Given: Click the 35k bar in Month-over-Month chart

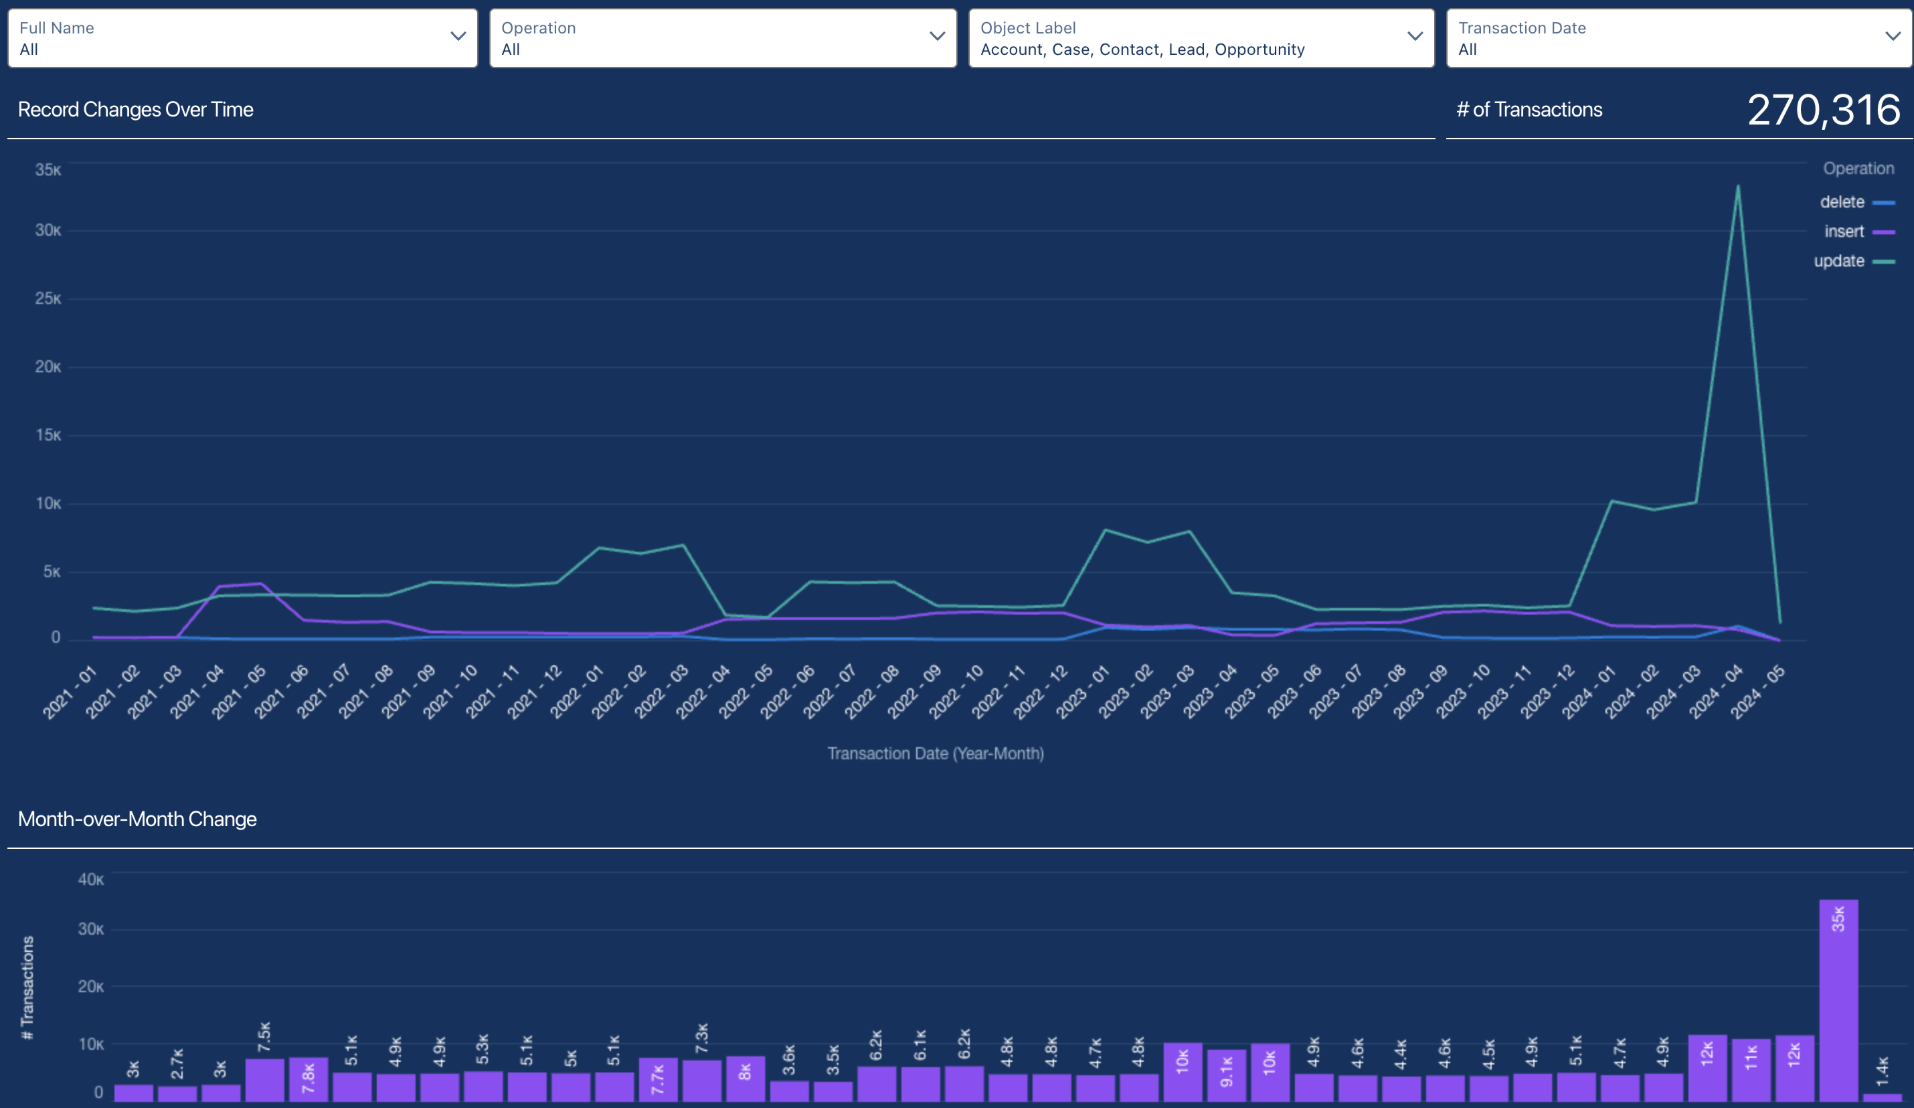Looking at the screenshot, I should pos(1838,1000).
